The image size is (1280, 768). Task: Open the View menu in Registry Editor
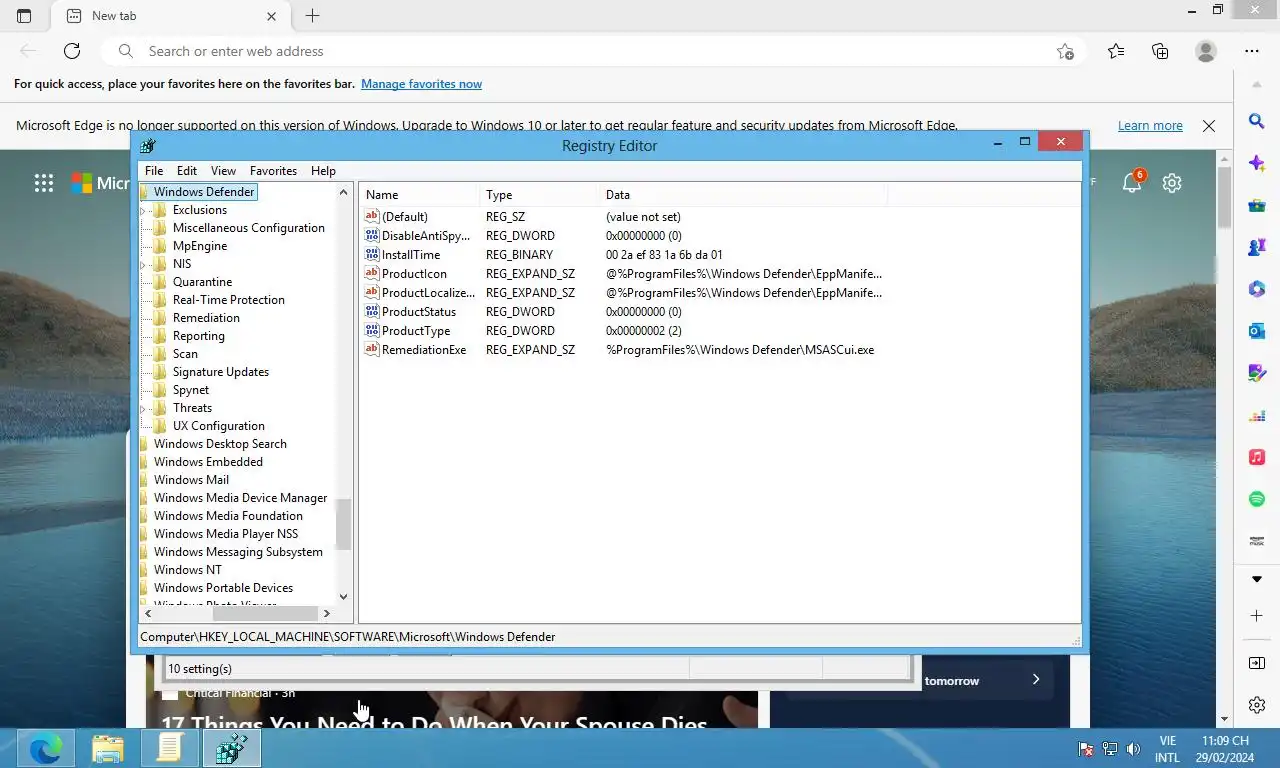tap(223, 171)
